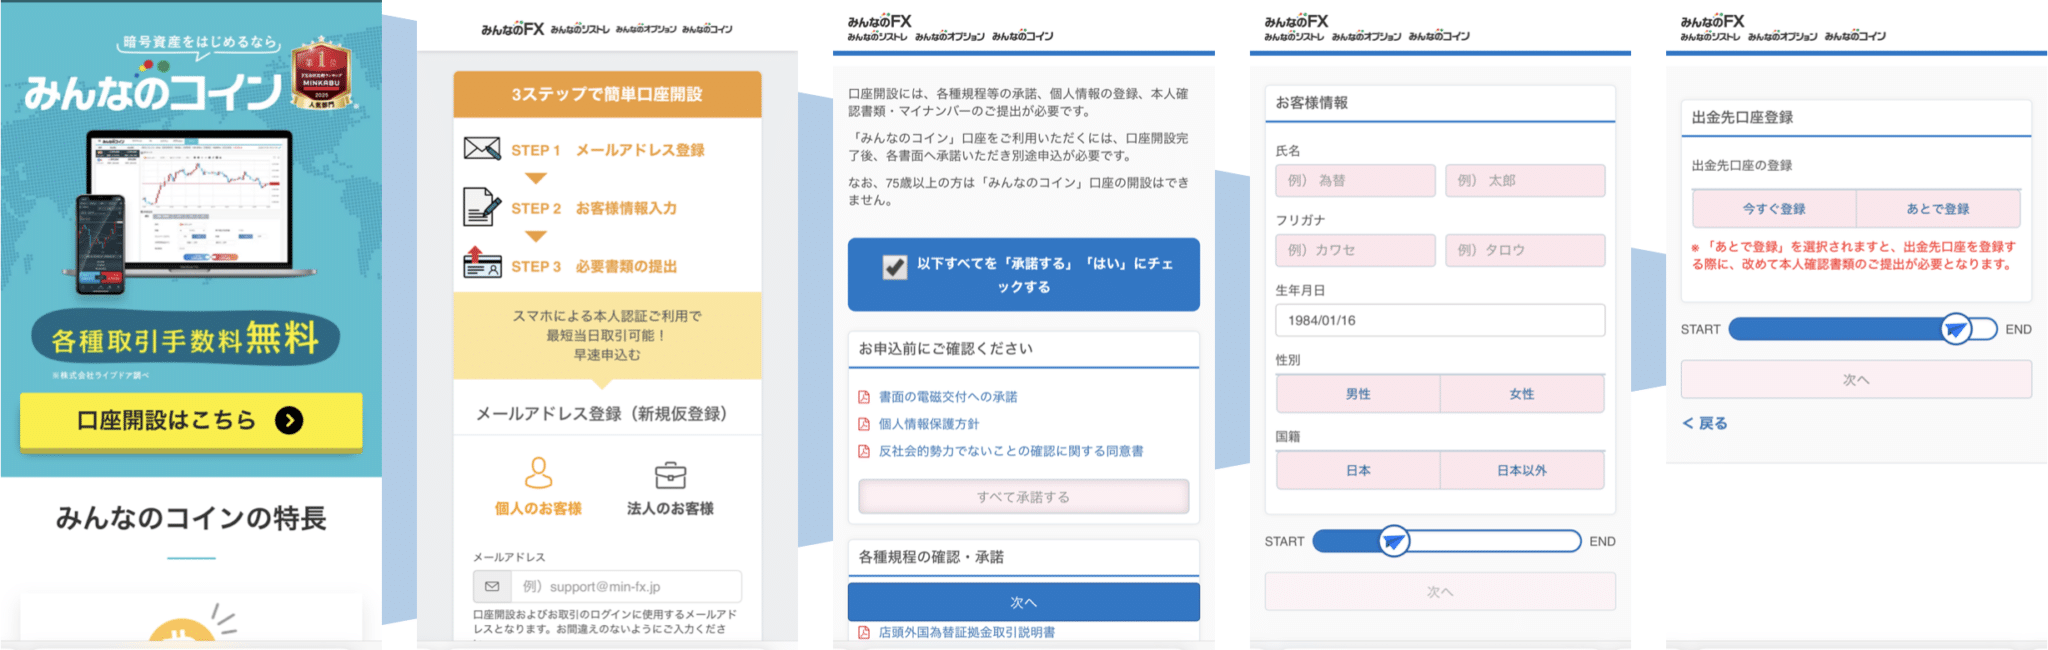This screenshot has width=2048, height=650.
Task: Tap みんなのコイン on the 出金先口座登録 screen header
Action: pyautogui.click(x=1855, y=37)
